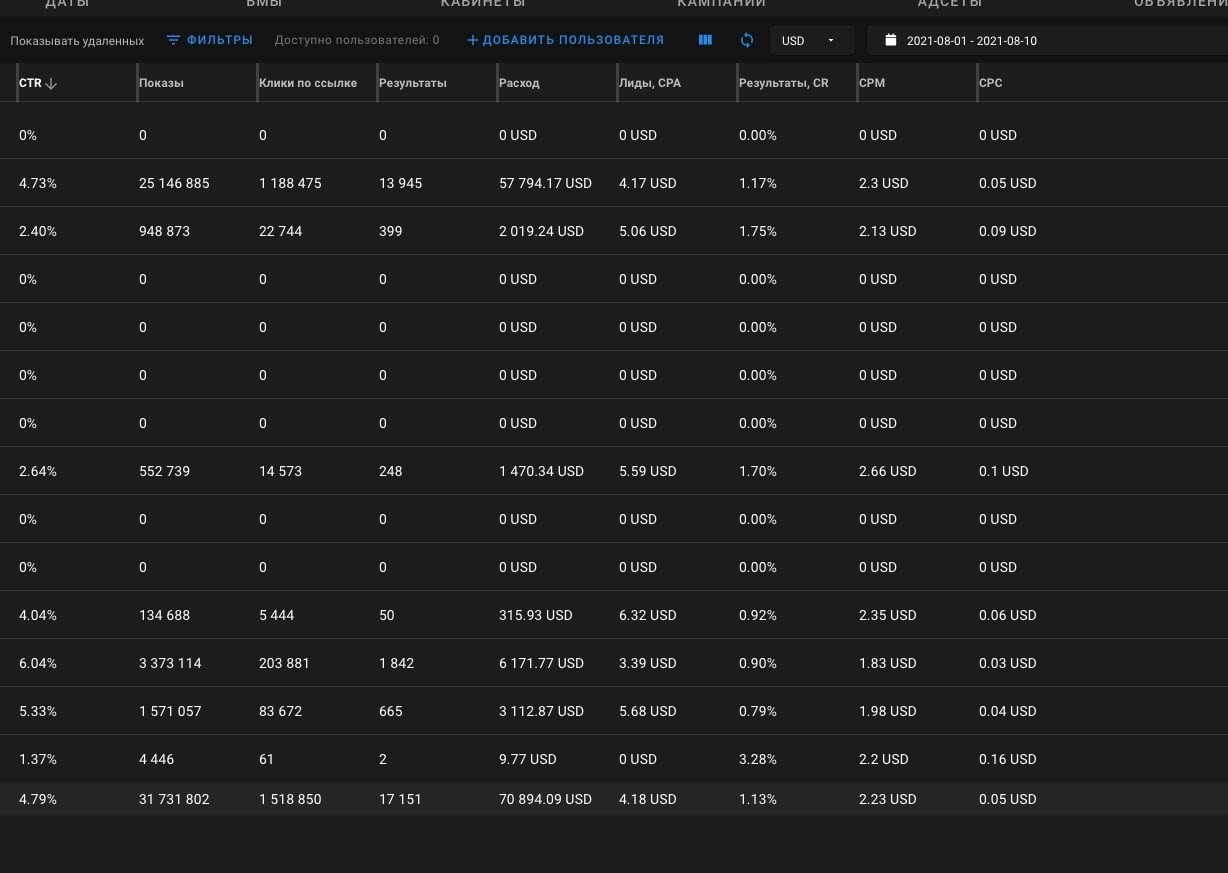This screenshot has height=873, width=1228.
Task: Click the 1 188 475 link clicks value
Action: 290,183
